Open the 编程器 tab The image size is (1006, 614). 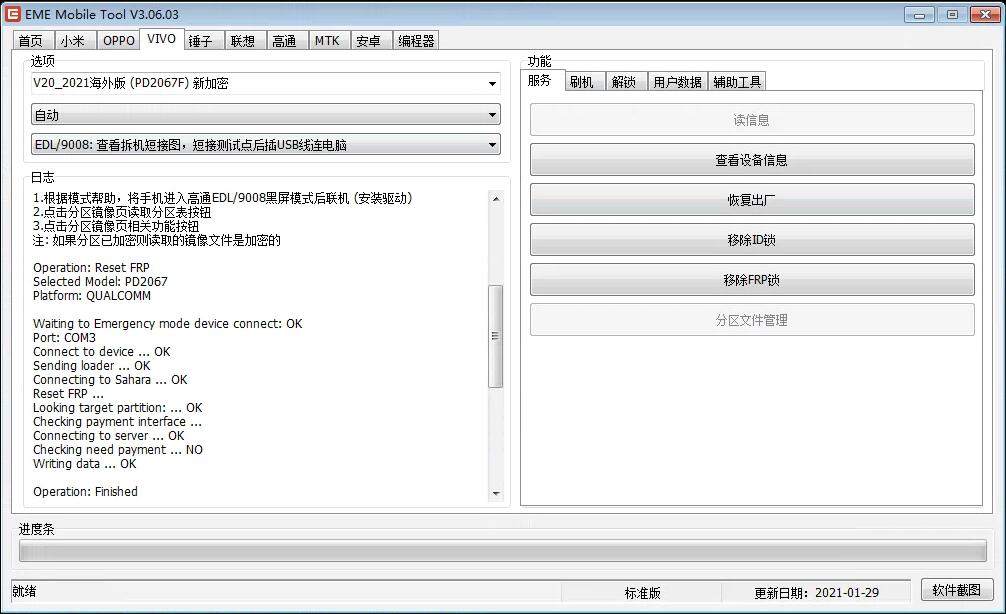(416, 40)
